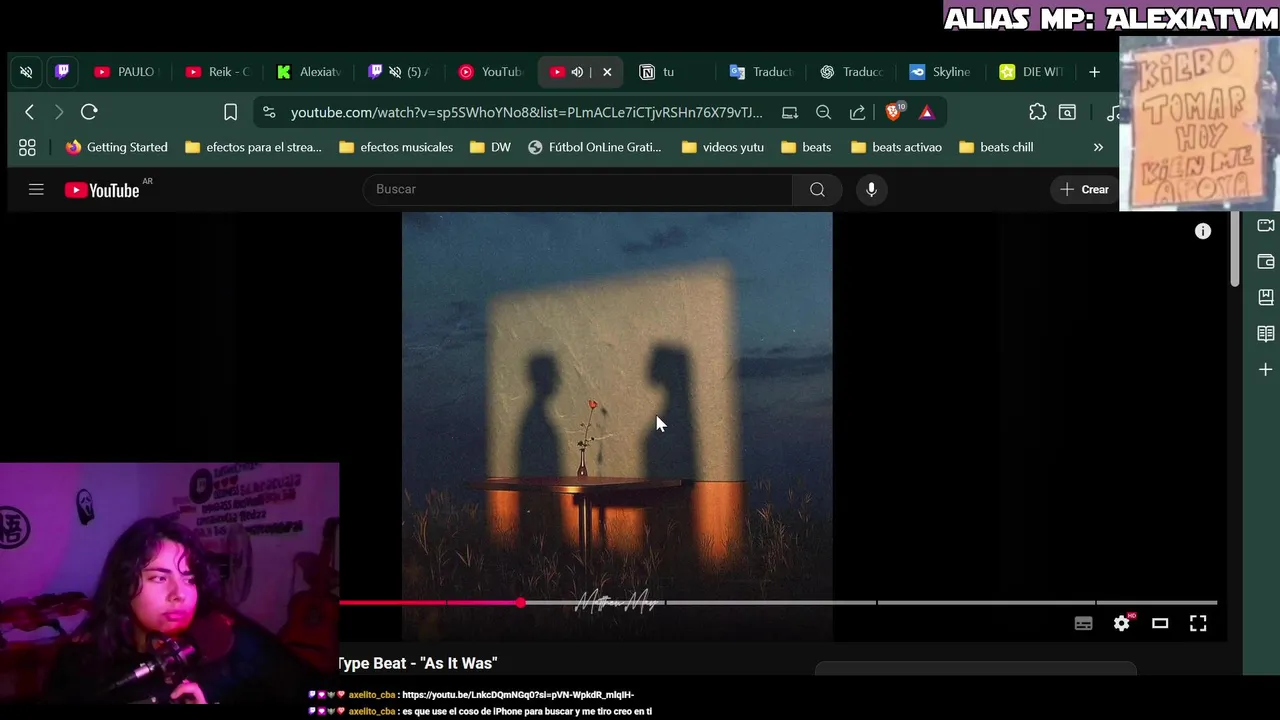Focus the YouTube 'Buscar' search field
Image resolution: width=1280 pixels, height=720 pixels.
[x=578, y=189]
